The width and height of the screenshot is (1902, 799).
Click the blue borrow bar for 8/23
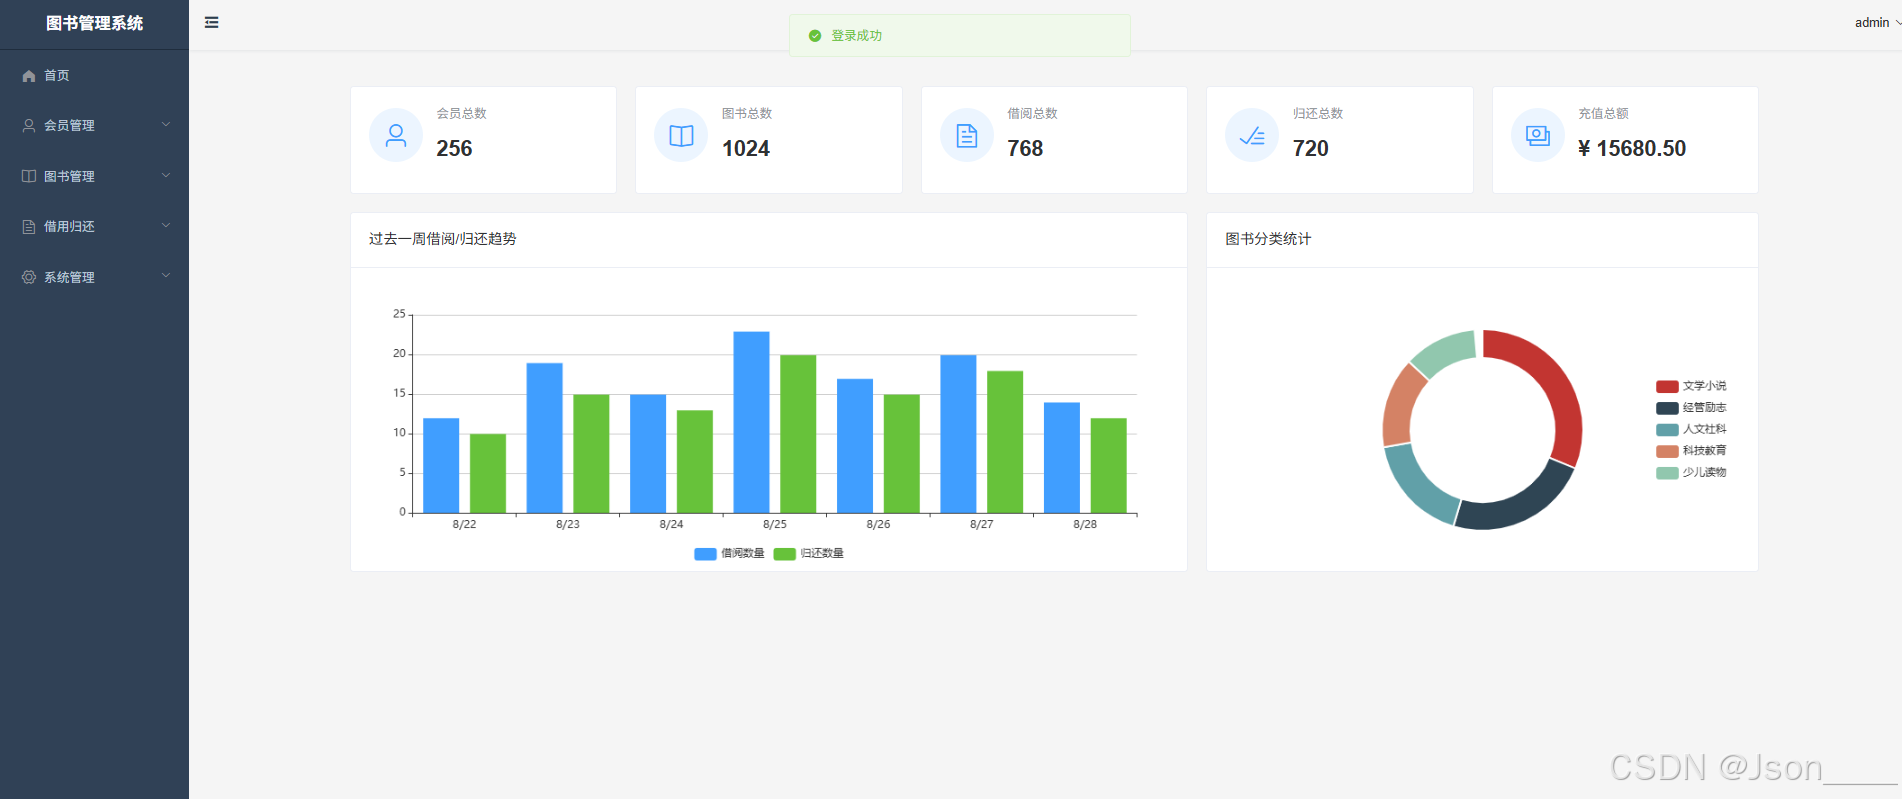[544, 438]
